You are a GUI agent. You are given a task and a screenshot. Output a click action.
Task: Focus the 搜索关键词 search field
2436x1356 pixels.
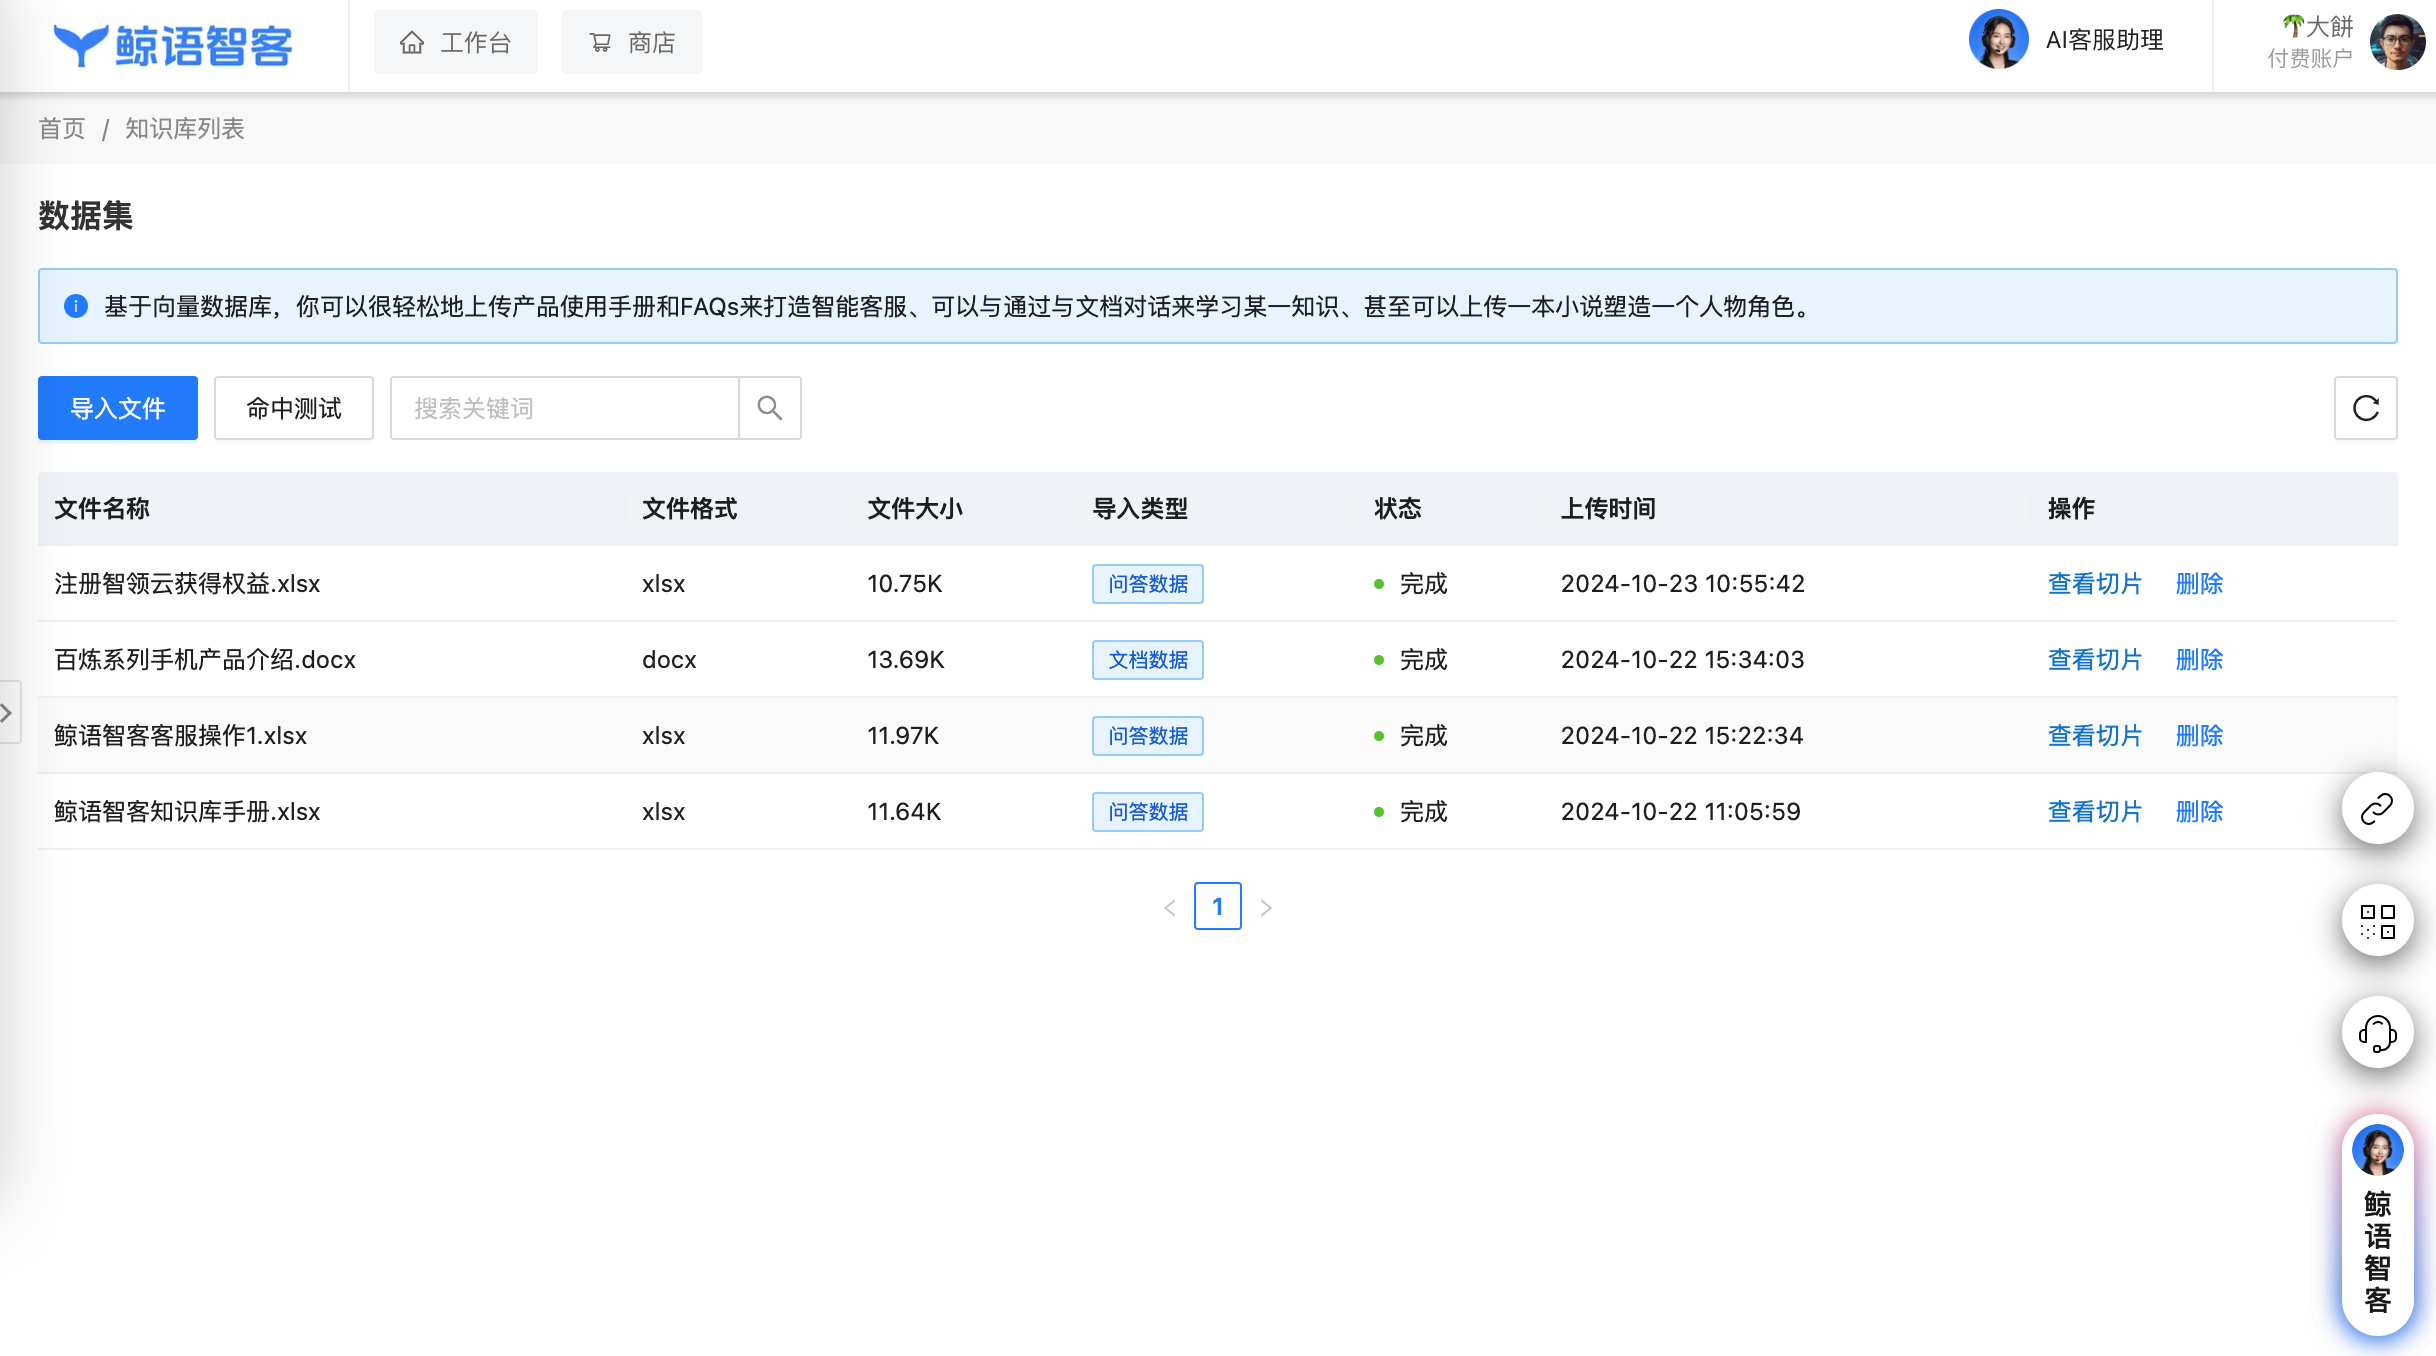click(x=564, y=408)
